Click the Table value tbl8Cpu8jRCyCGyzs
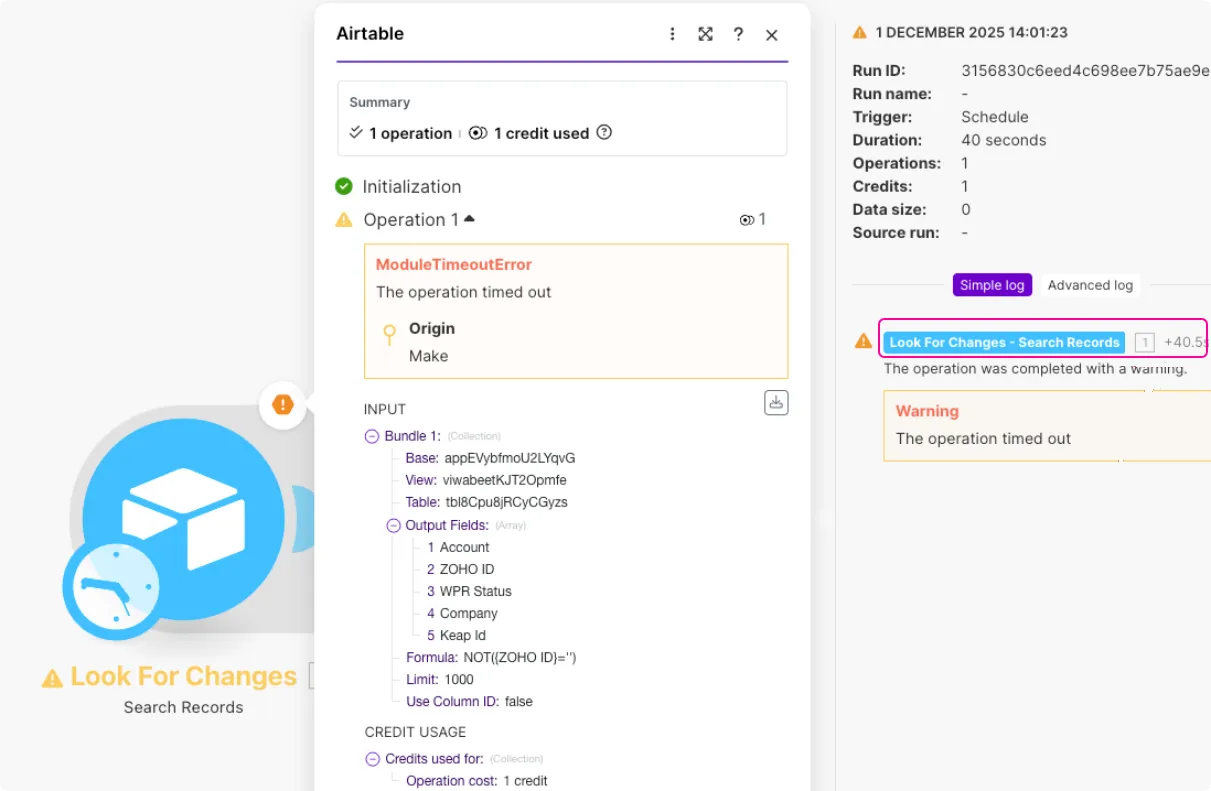The image size is (1211, 791). pos(507,502)
